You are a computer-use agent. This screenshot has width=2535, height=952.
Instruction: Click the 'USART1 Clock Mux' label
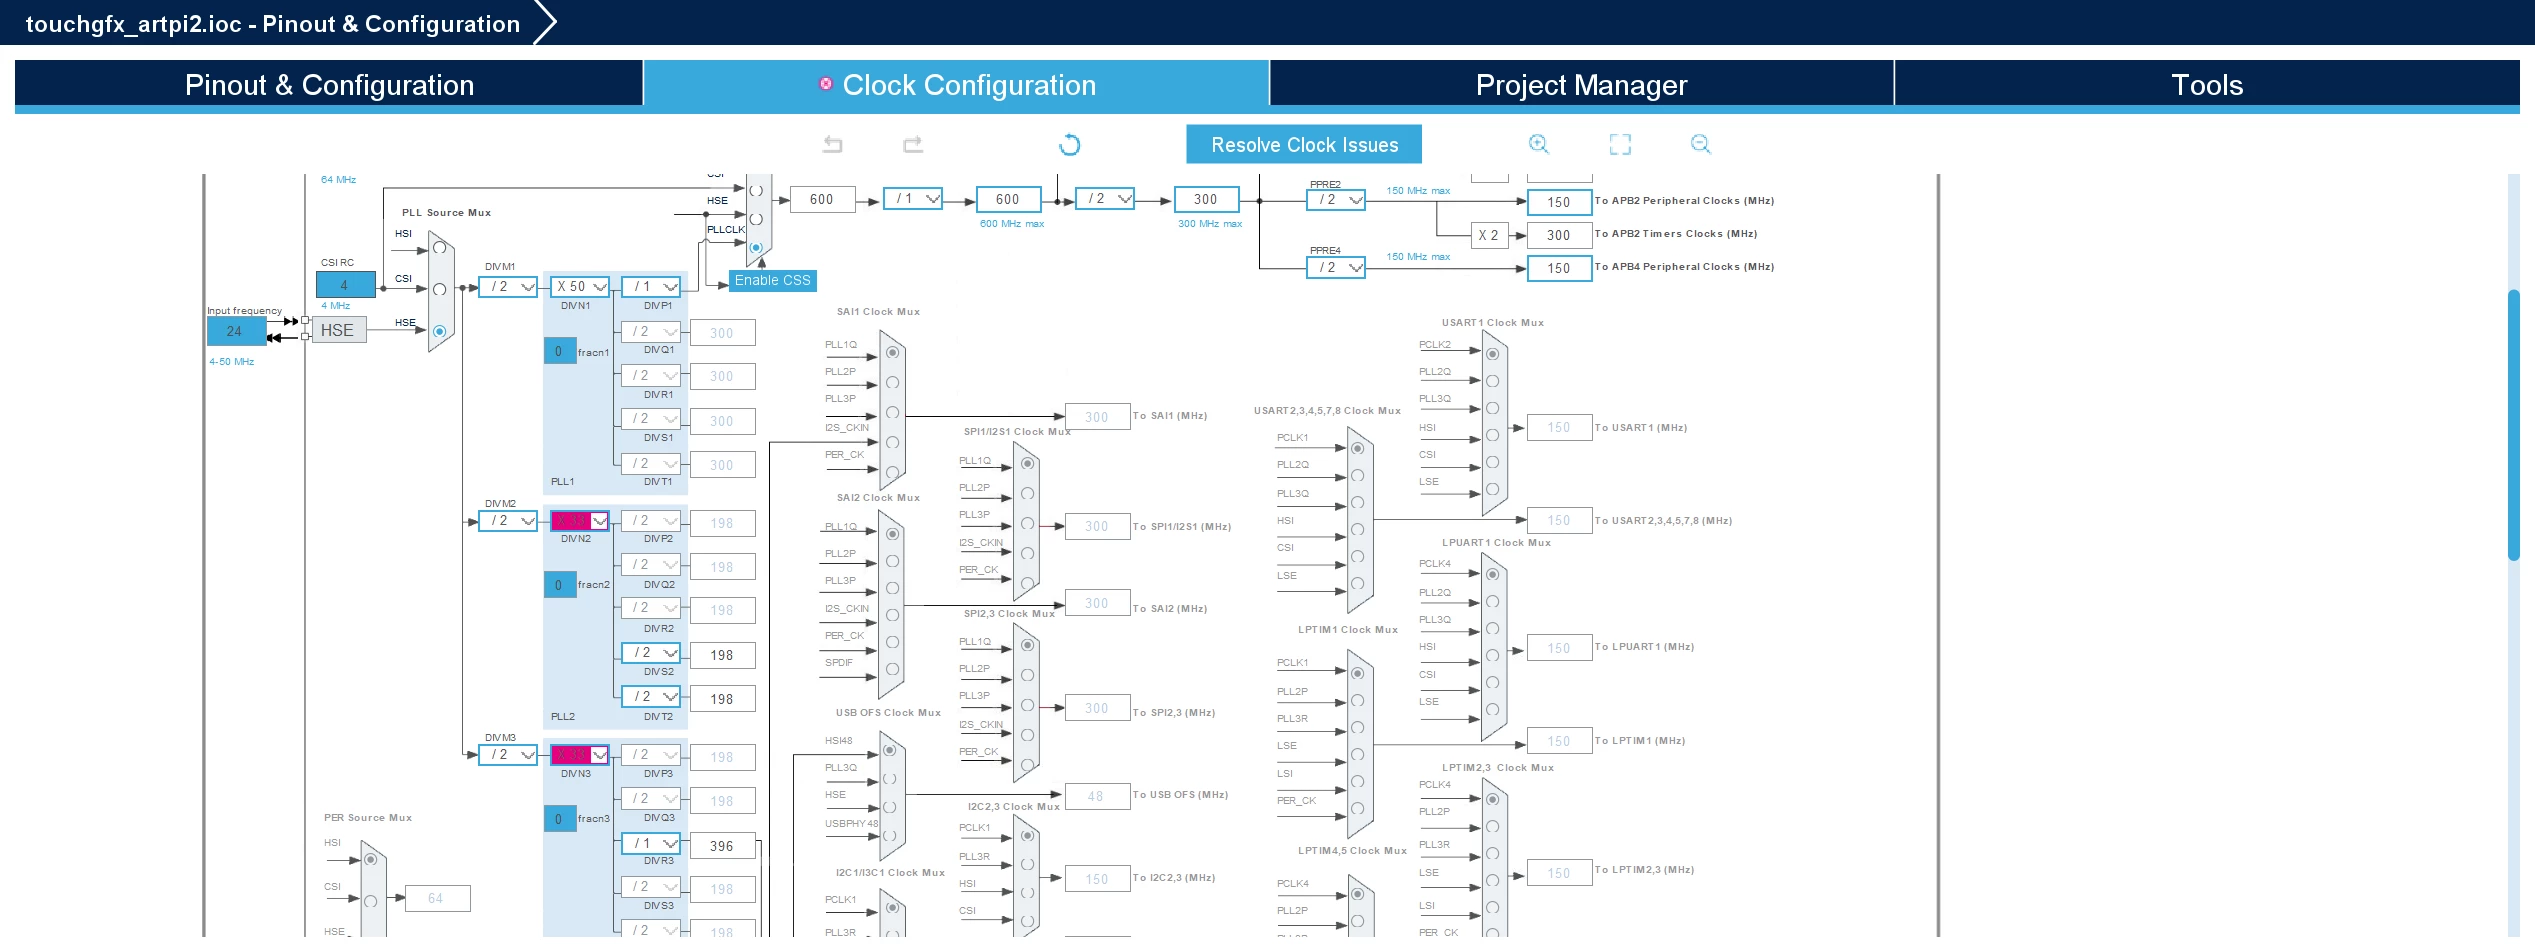click(x=1492, y=323)
